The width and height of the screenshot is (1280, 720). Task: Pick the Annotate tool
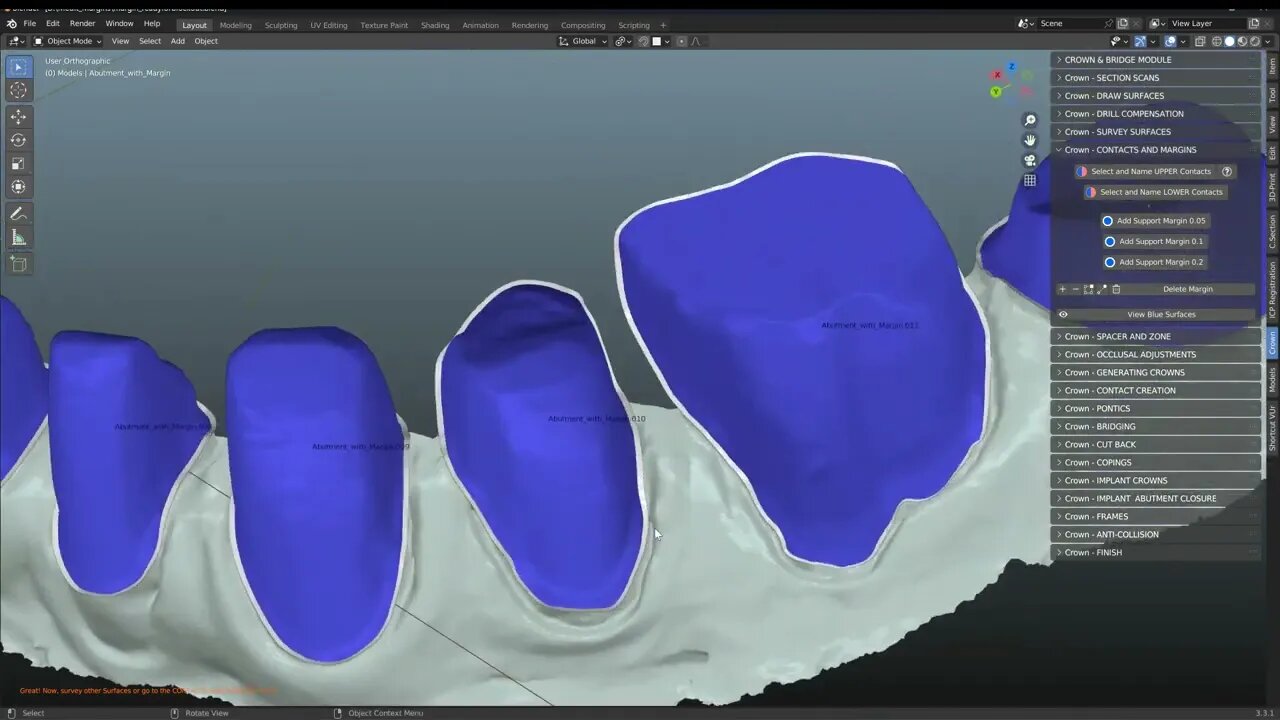pyautogui.click(x=18, y=213)
